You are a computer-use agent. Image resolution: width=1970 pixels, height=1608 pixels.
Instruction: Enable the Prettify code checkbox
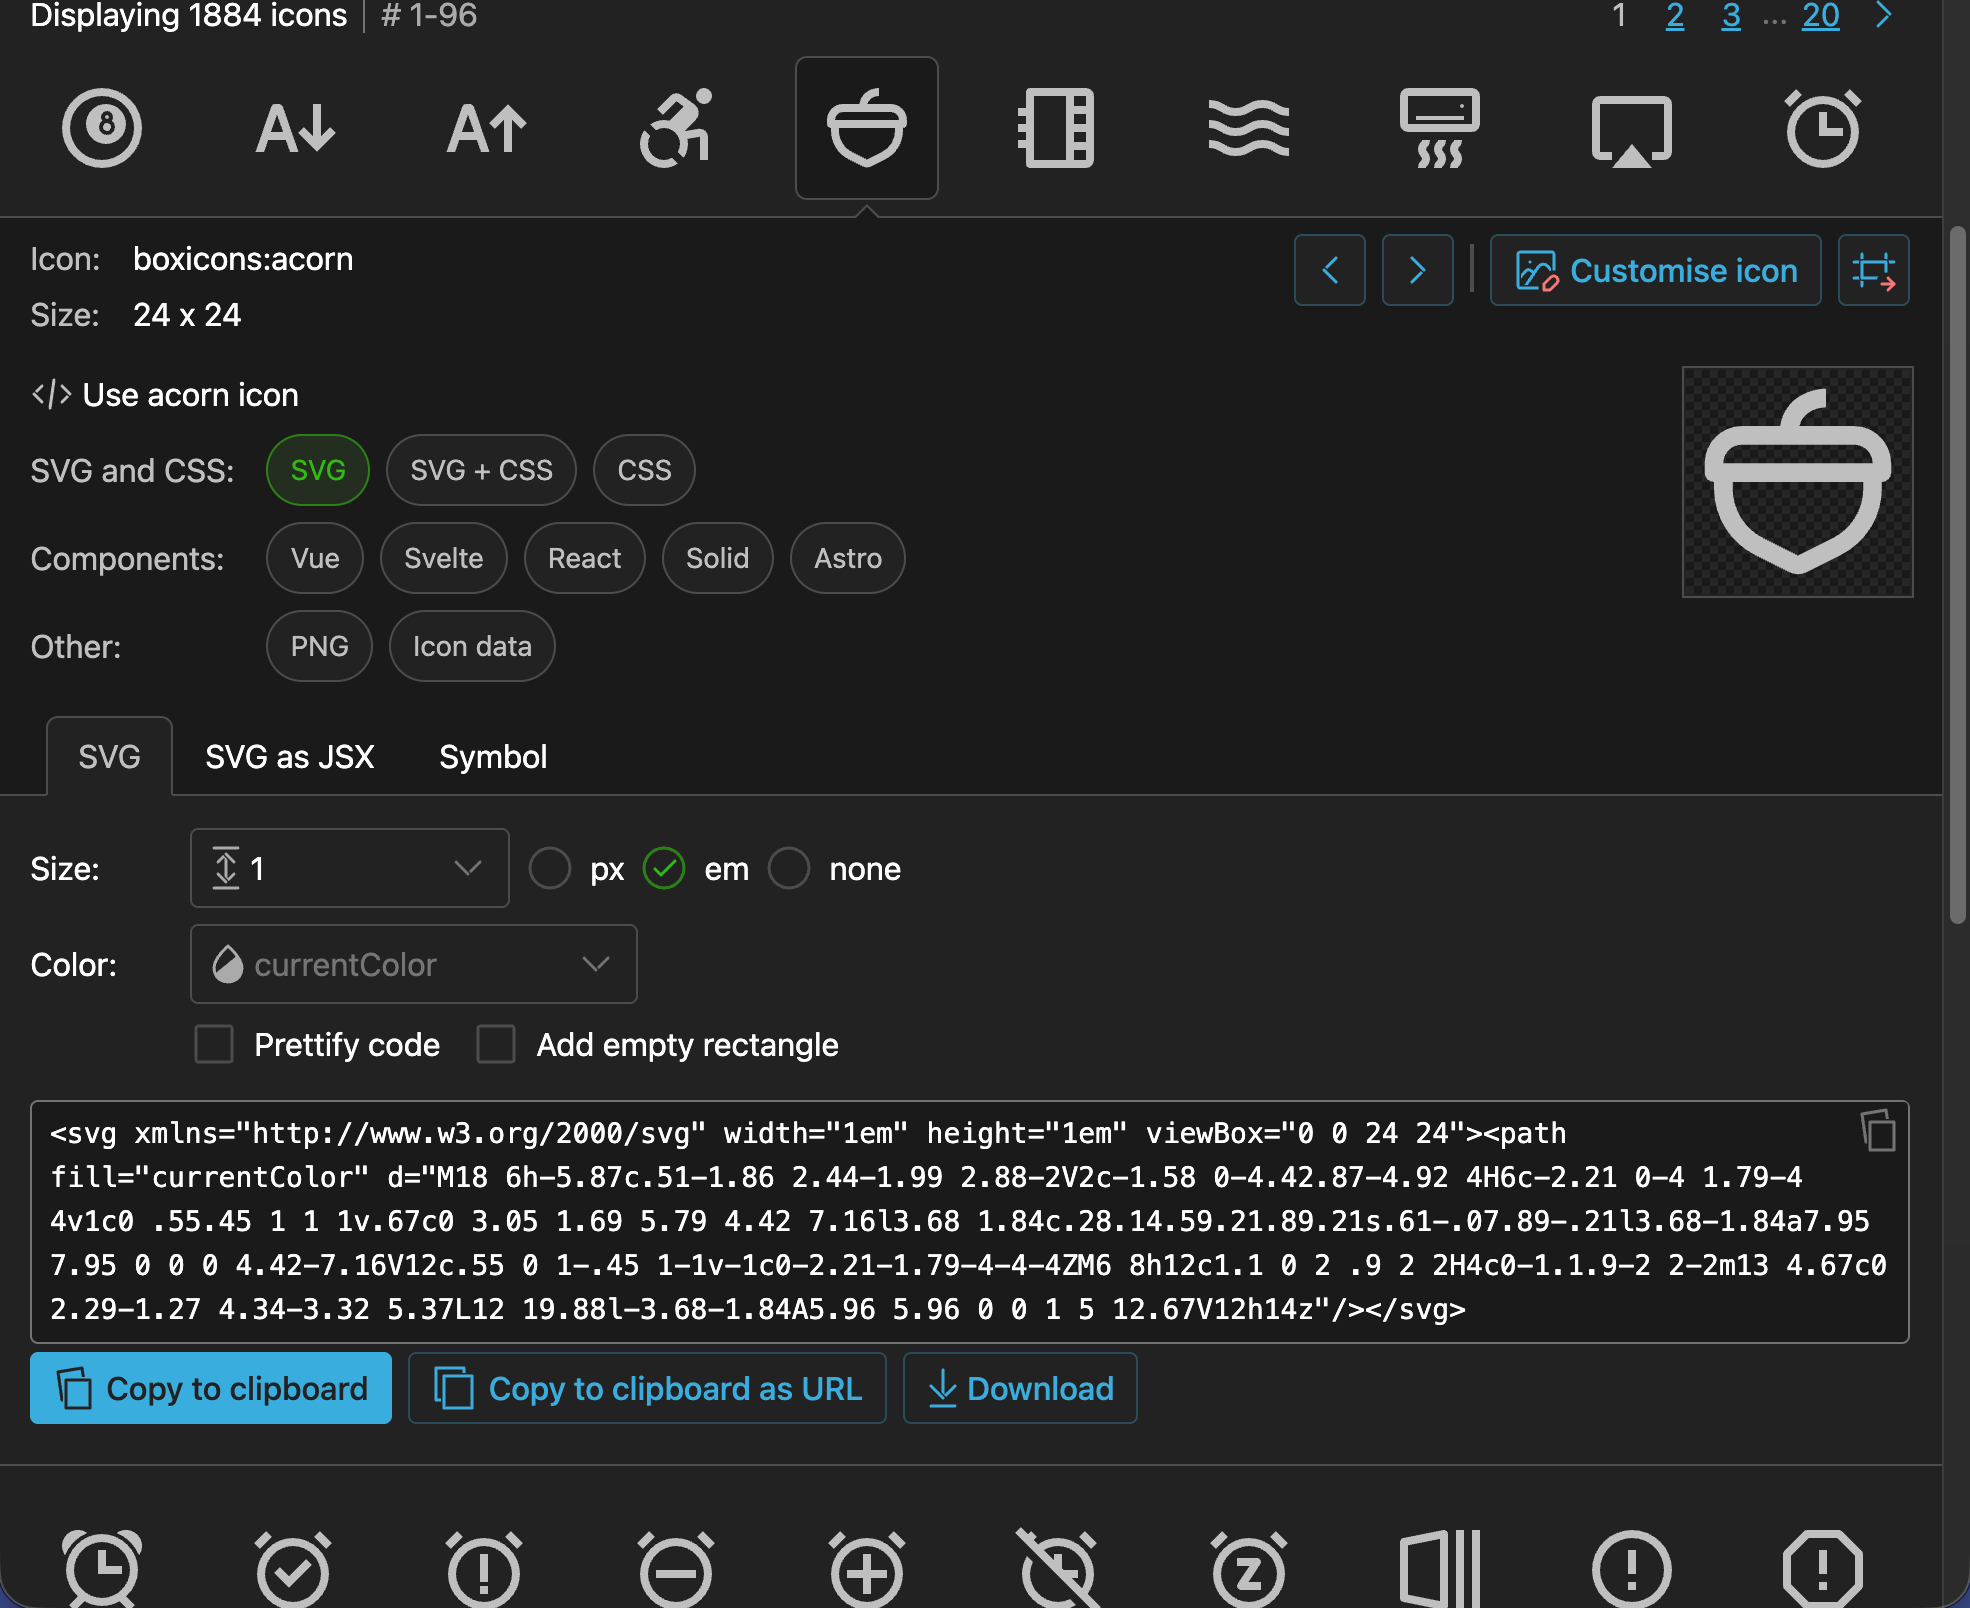pyautogui.click(x=214, y=1044)
